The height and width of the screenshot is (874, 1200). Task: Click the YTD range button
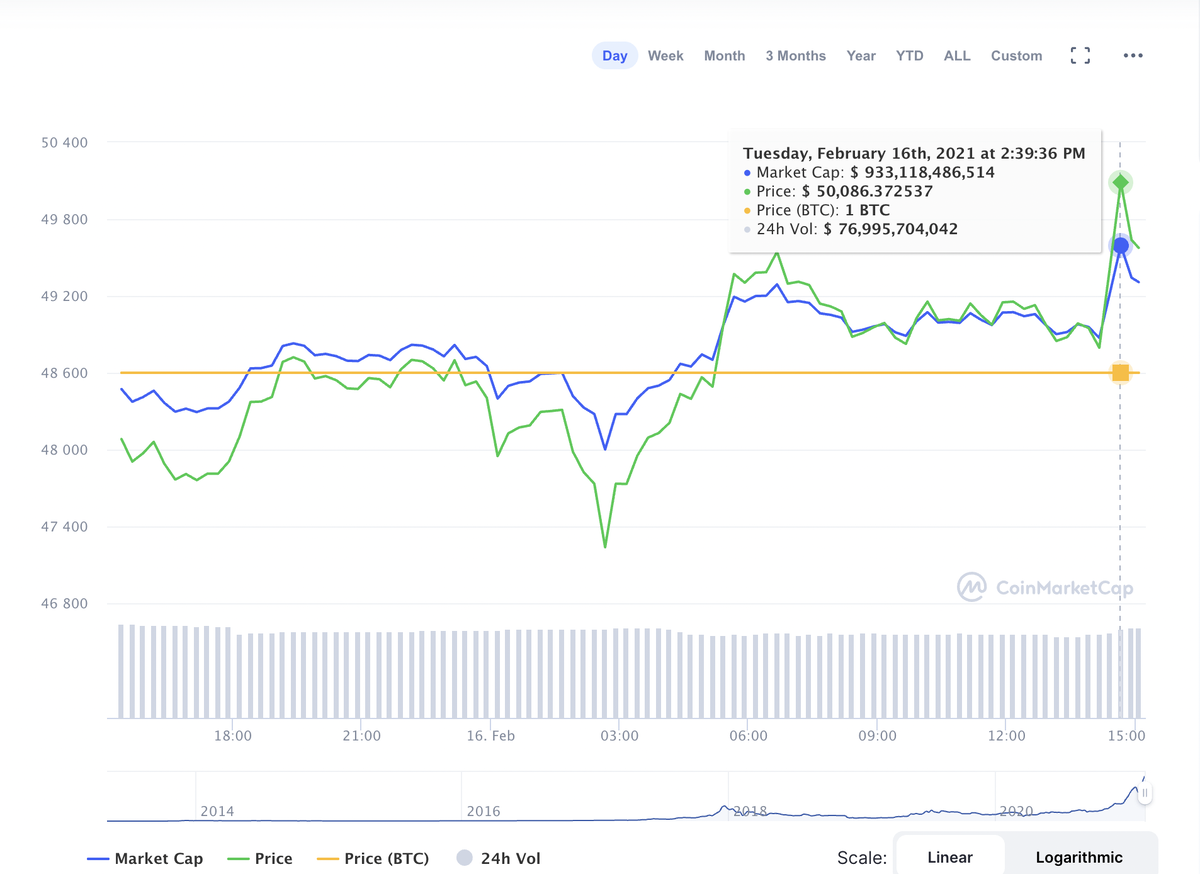pyautogui.click(x=910, y=56)
